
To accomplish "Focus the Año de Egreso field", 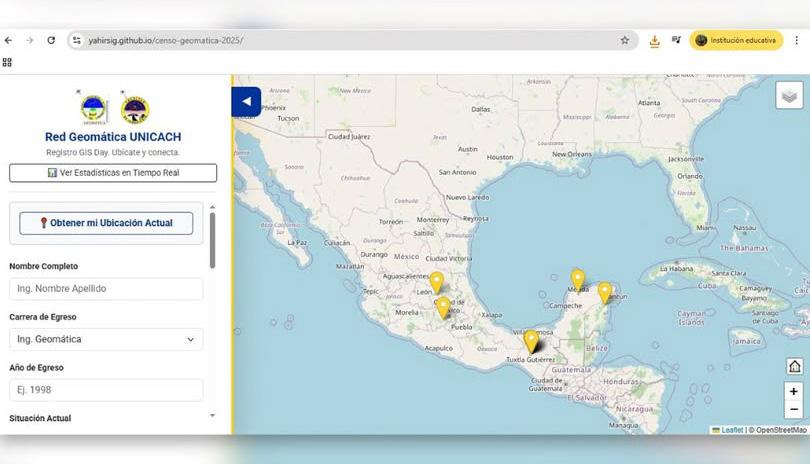I will pyautogui.click(x=106, y=390).
